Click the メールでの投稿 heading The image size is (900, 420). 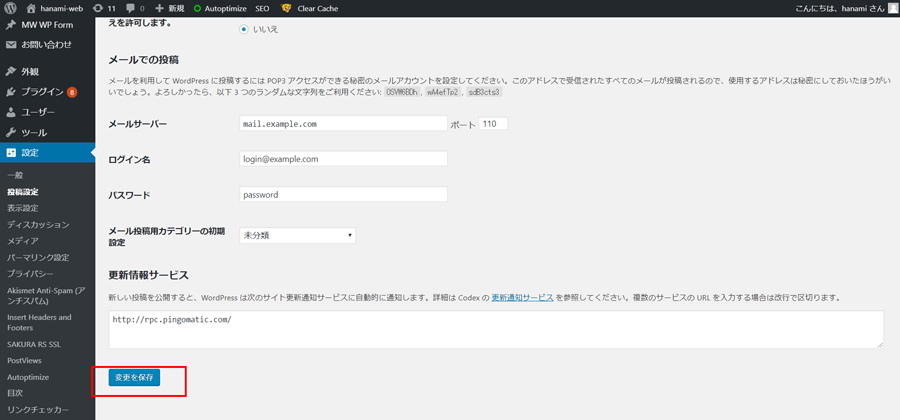pyautogui.click(x=145, y=60)
